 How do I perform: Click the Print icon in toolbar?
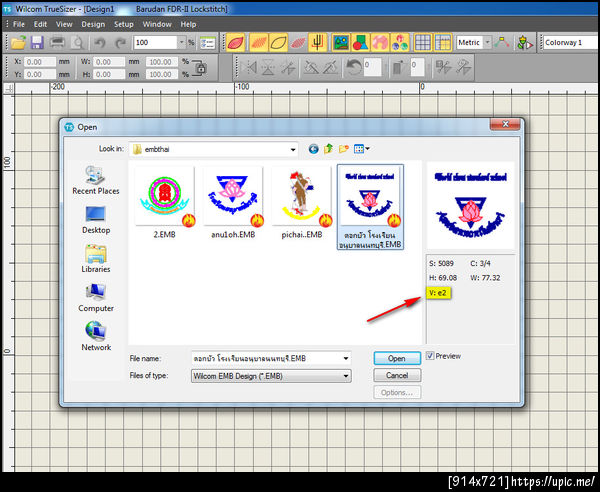click(57, 42)
